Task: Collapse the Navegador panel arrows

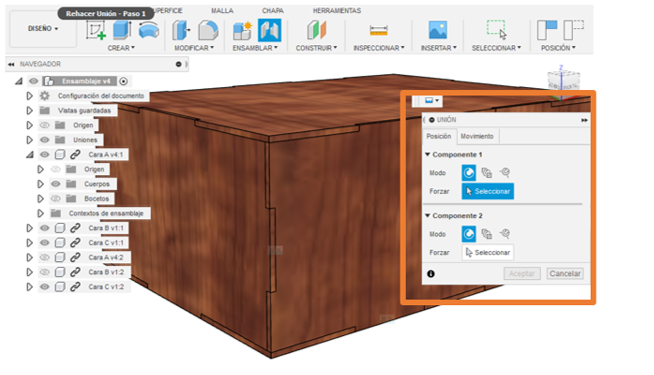Action: (x=11, y=64)
